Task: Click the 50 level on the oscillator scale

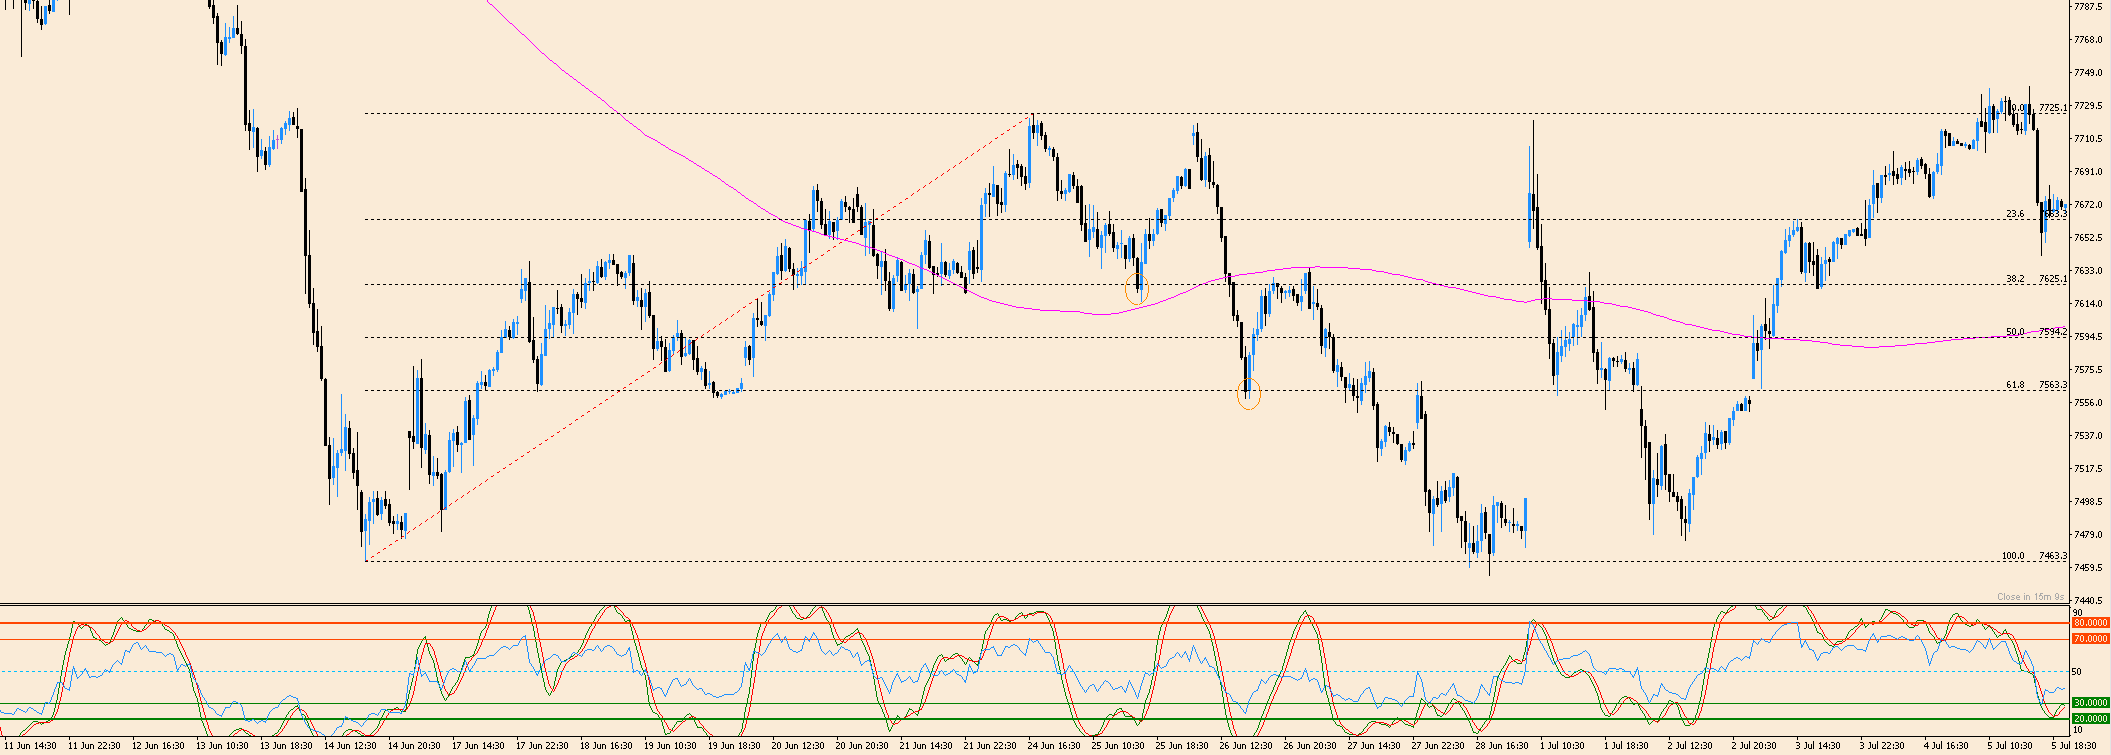Action: click(x=2077, y=671)
